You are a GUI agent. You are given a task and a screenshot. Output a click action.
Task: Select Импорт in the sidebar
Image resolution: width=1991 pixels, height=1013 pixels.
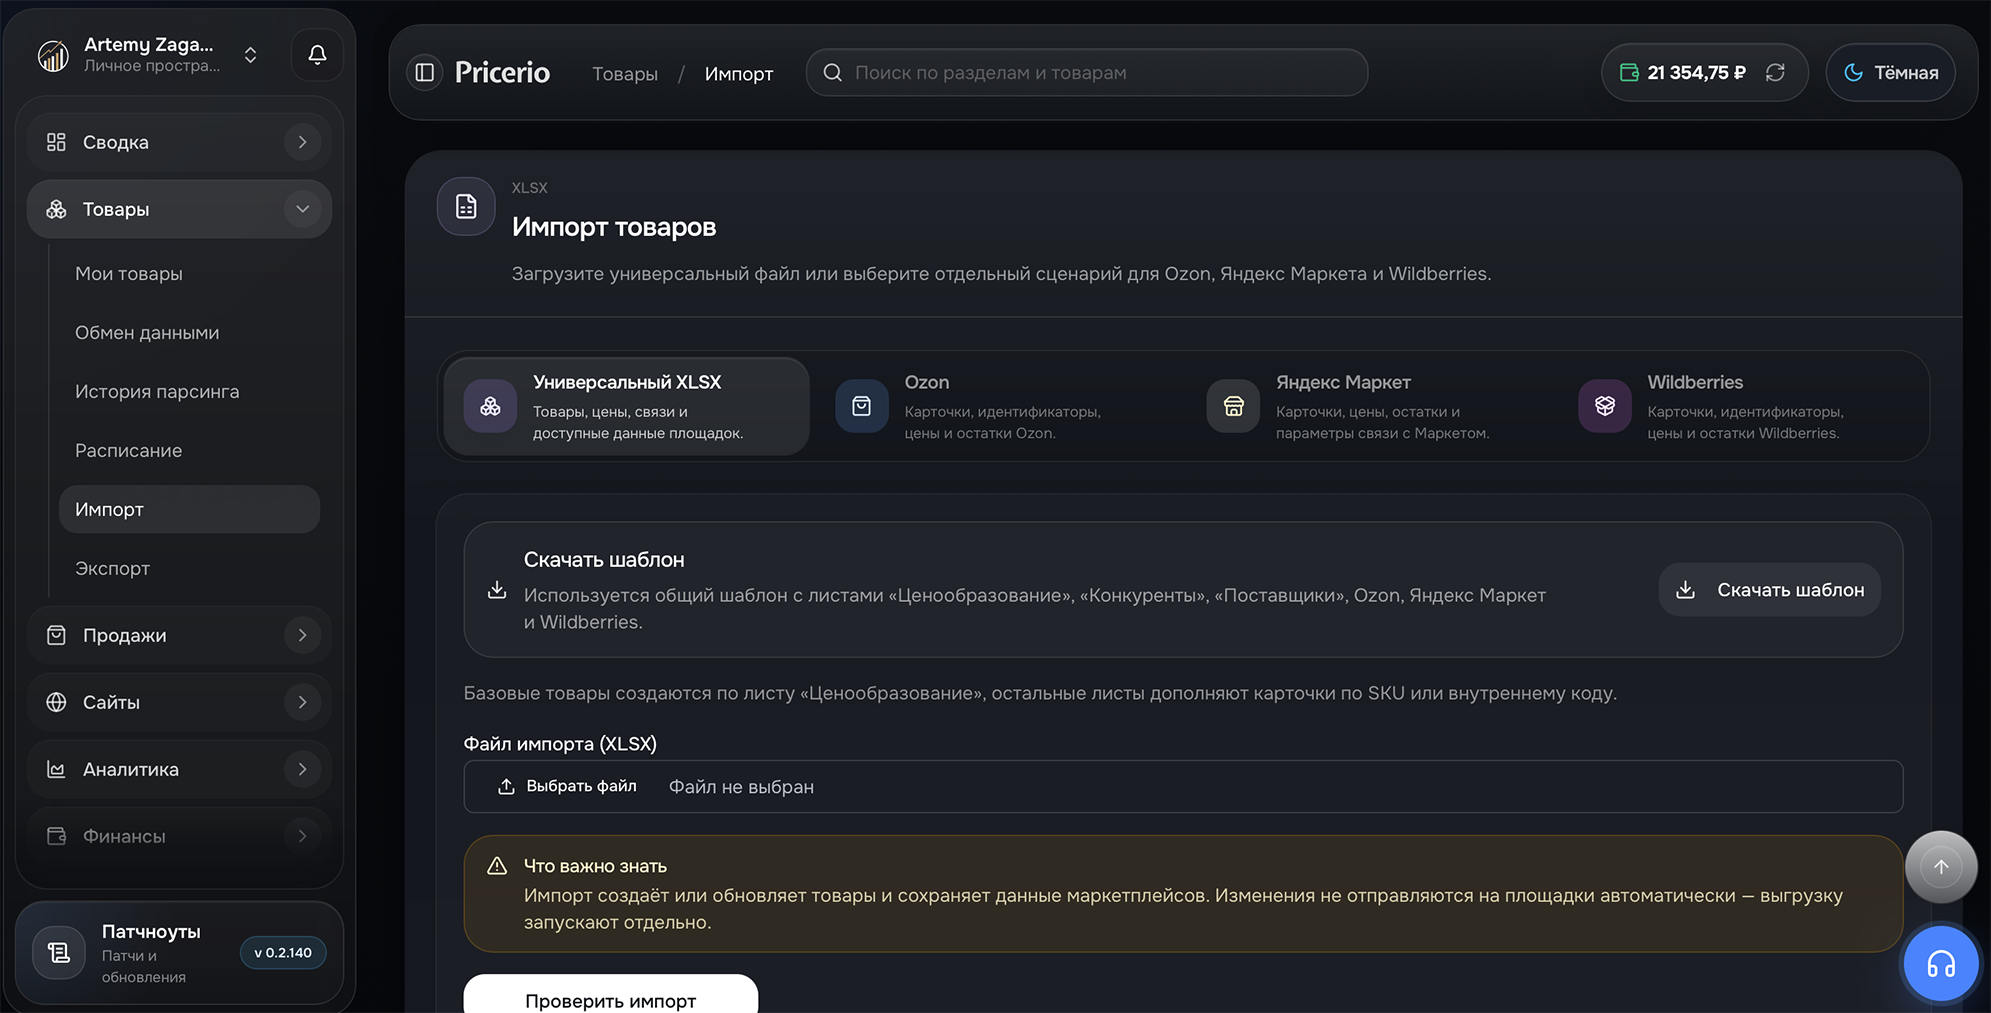click(189, 509)
